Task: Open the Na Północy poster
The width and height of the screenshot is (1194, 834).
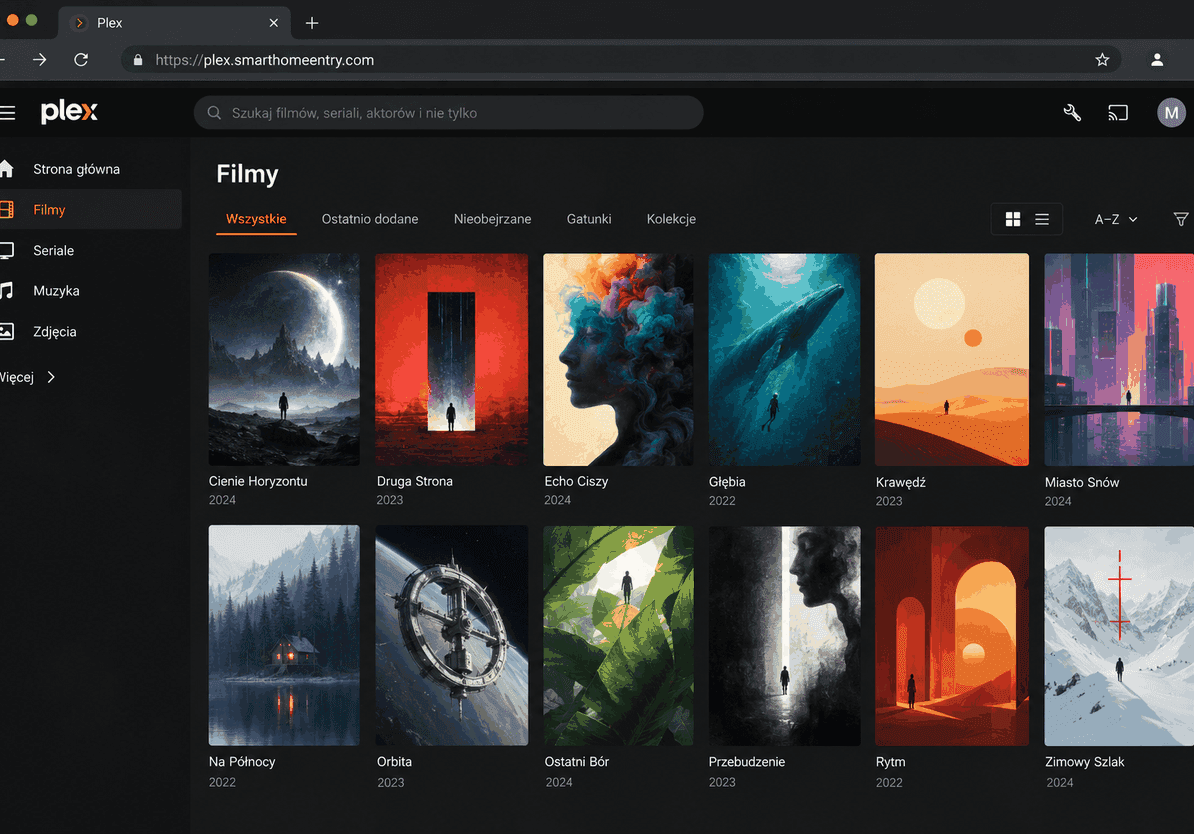Action: [x=284, y=635]
